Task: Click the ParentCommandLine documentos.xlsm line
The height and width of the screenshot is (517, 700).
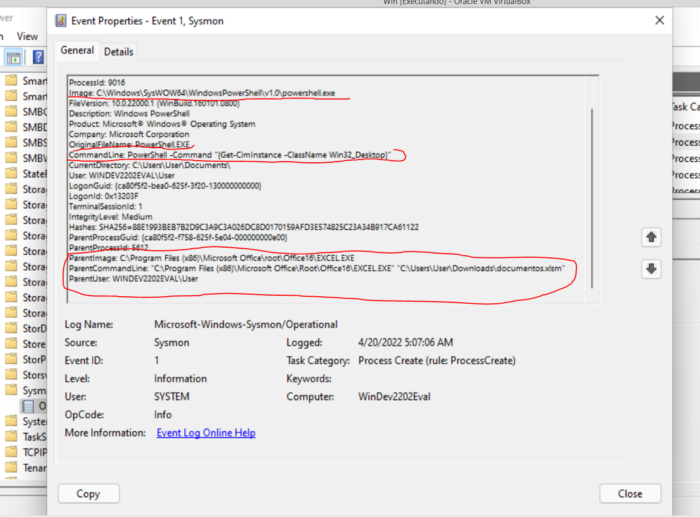Action: coord(317,268)
